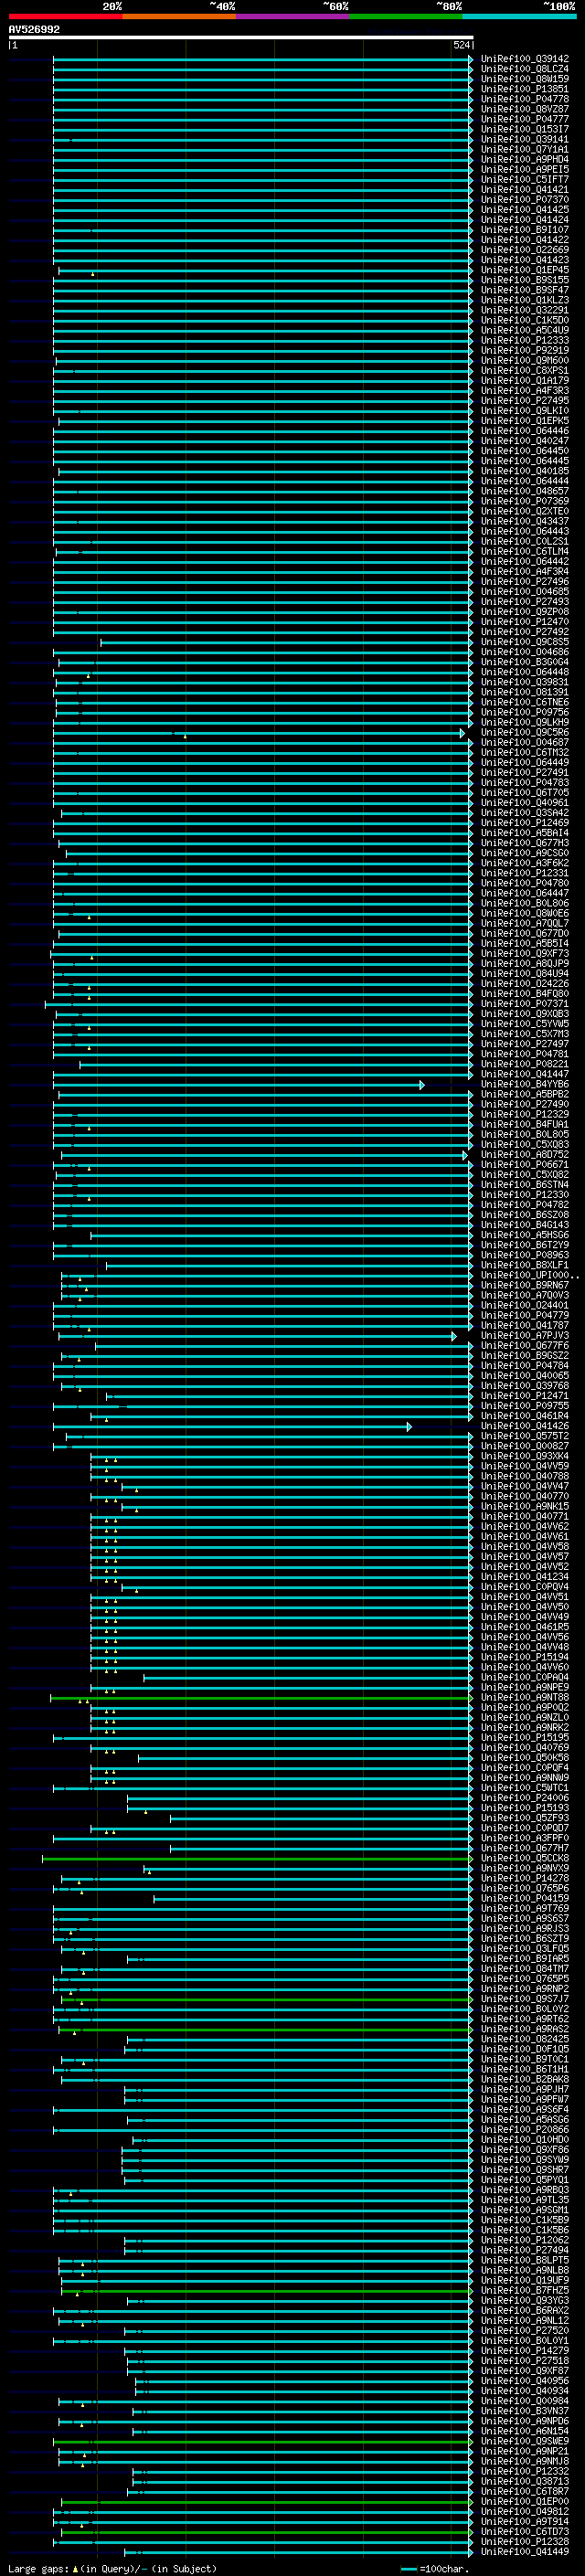Click UniRef100_P07371 label
The height and width of the screenshot is (2576, 585).
pos(525,1003)
